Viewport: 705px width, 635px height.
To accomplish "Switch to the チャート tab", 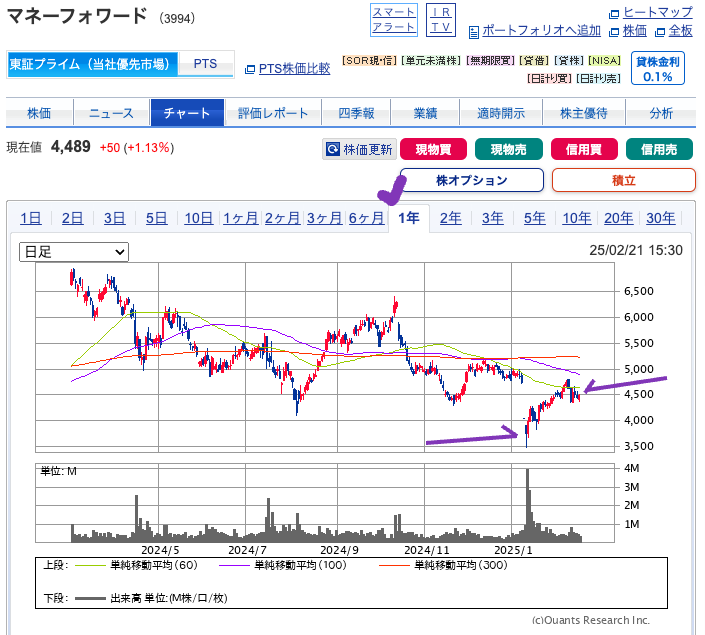I will [x=187, y=113].
